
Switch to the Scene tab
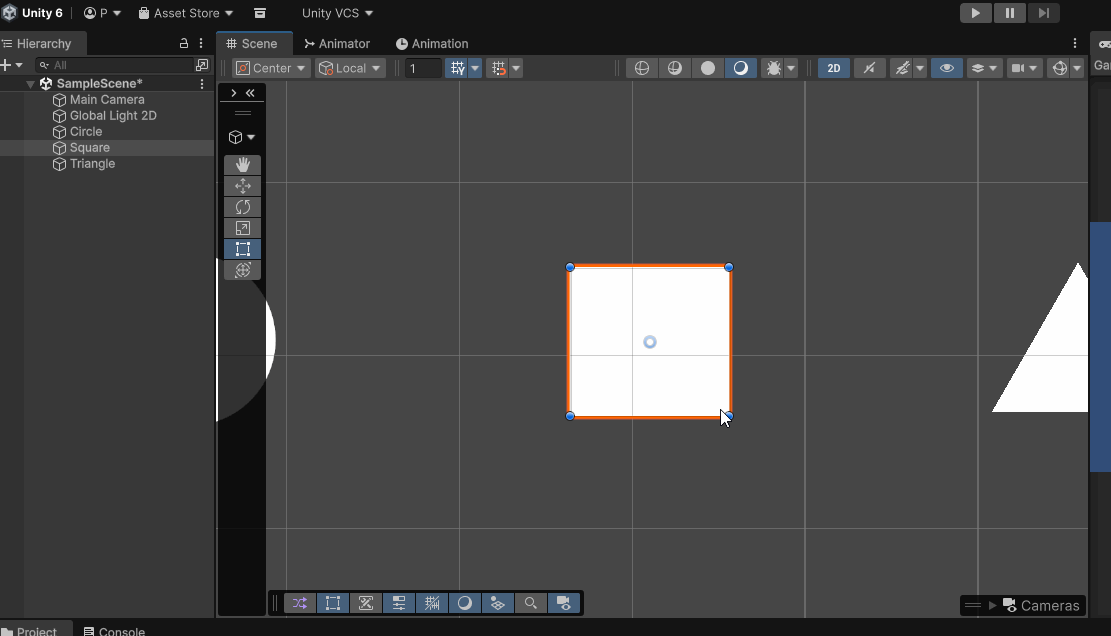point(252,43)
